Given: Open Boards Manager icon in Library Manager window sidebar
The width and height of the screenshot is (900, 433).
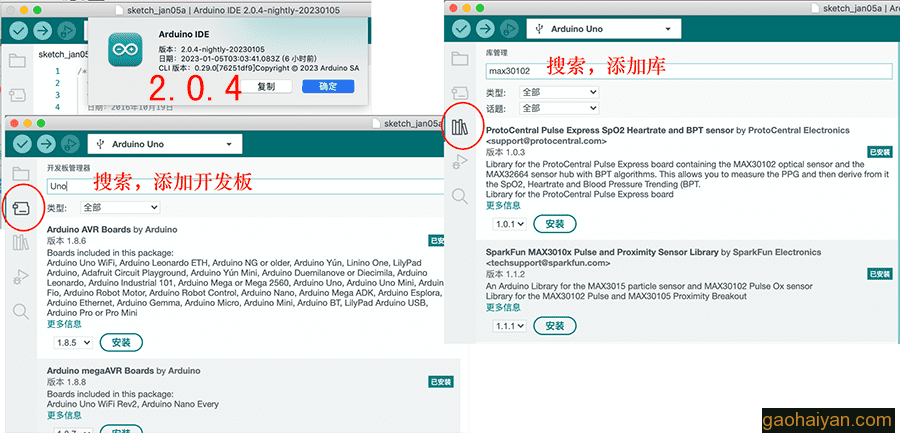Looking at the screenshot, I should point(460,92).
